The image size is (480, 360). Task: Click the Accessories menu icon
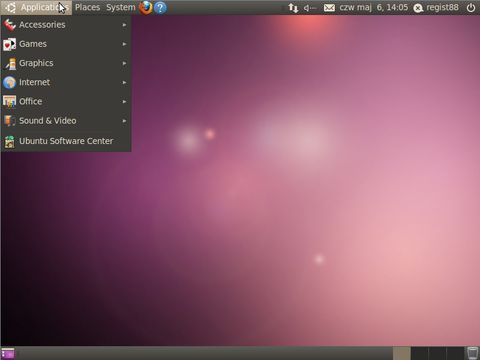[x=9, y=25]
